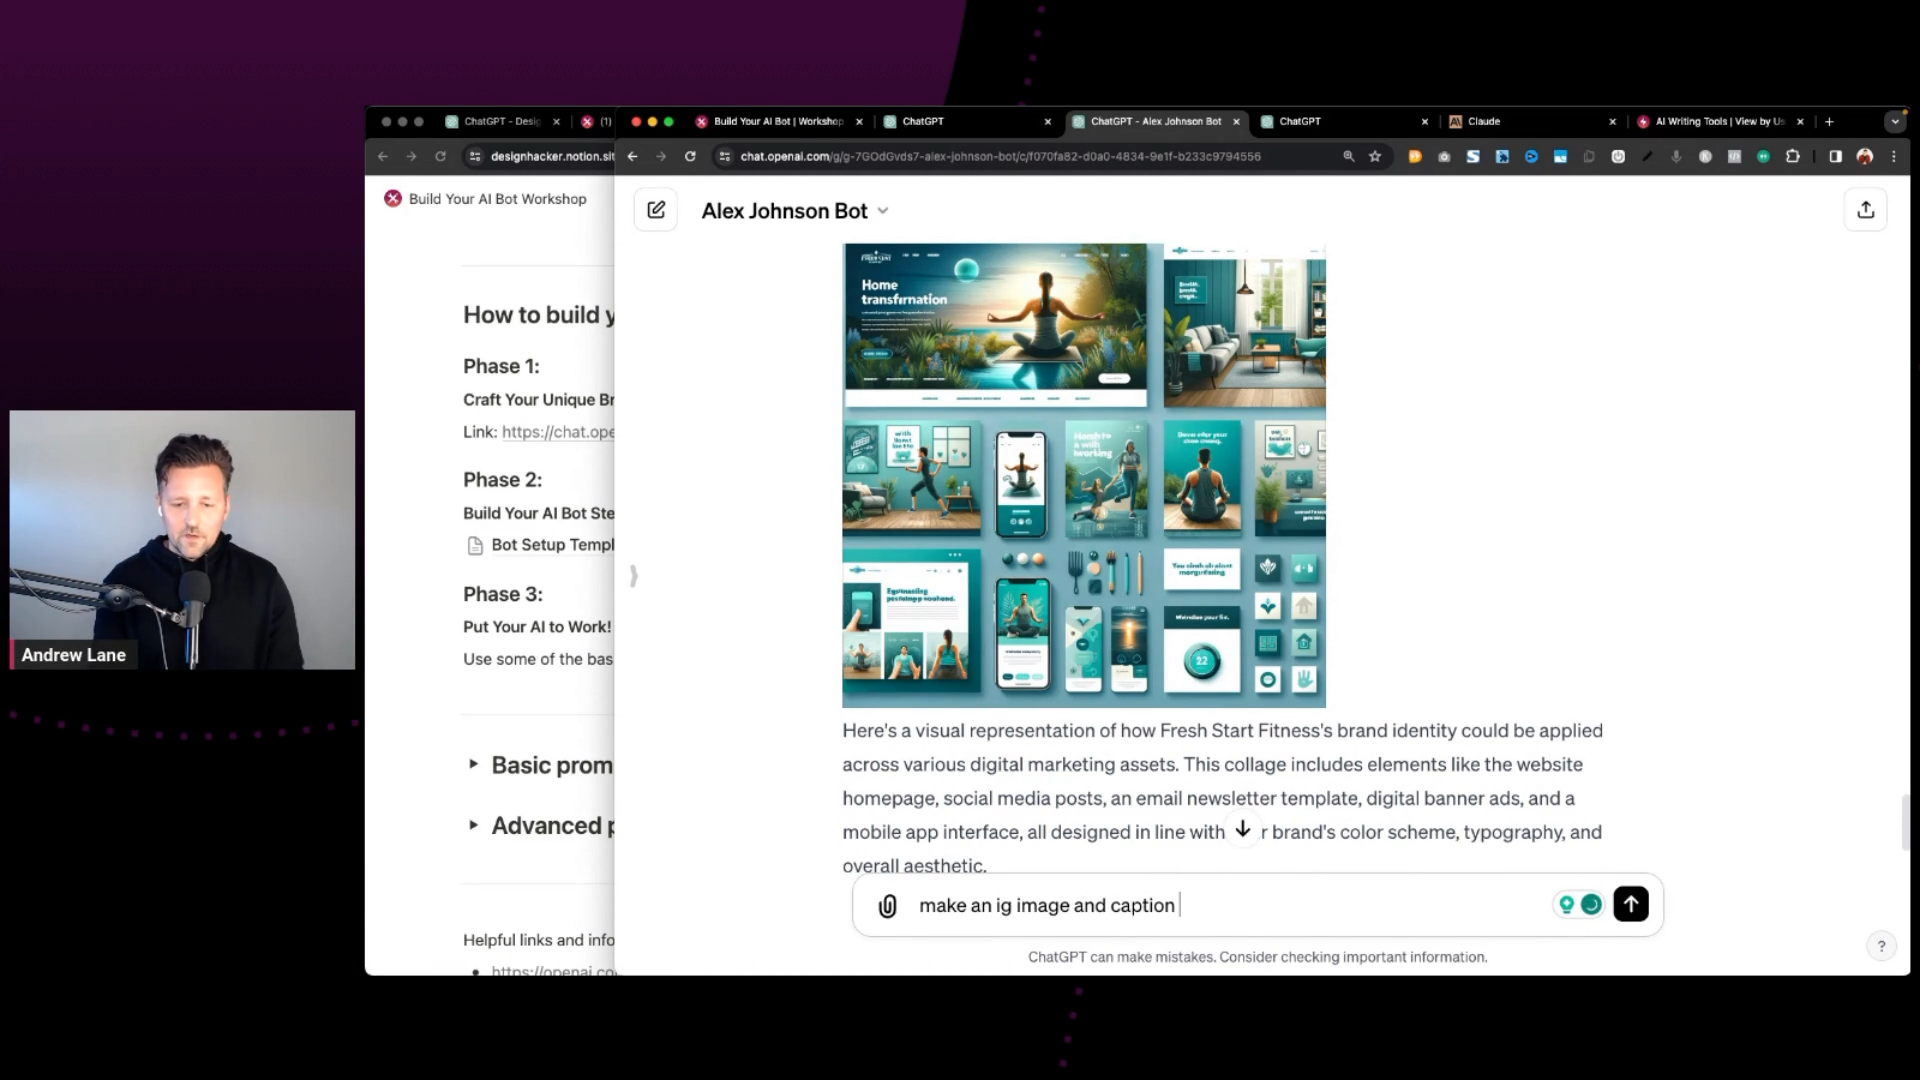The width and height of the screenshot is (1920, 1080).
Task: Open the Loom camera extension icon
Action: 1444,157
